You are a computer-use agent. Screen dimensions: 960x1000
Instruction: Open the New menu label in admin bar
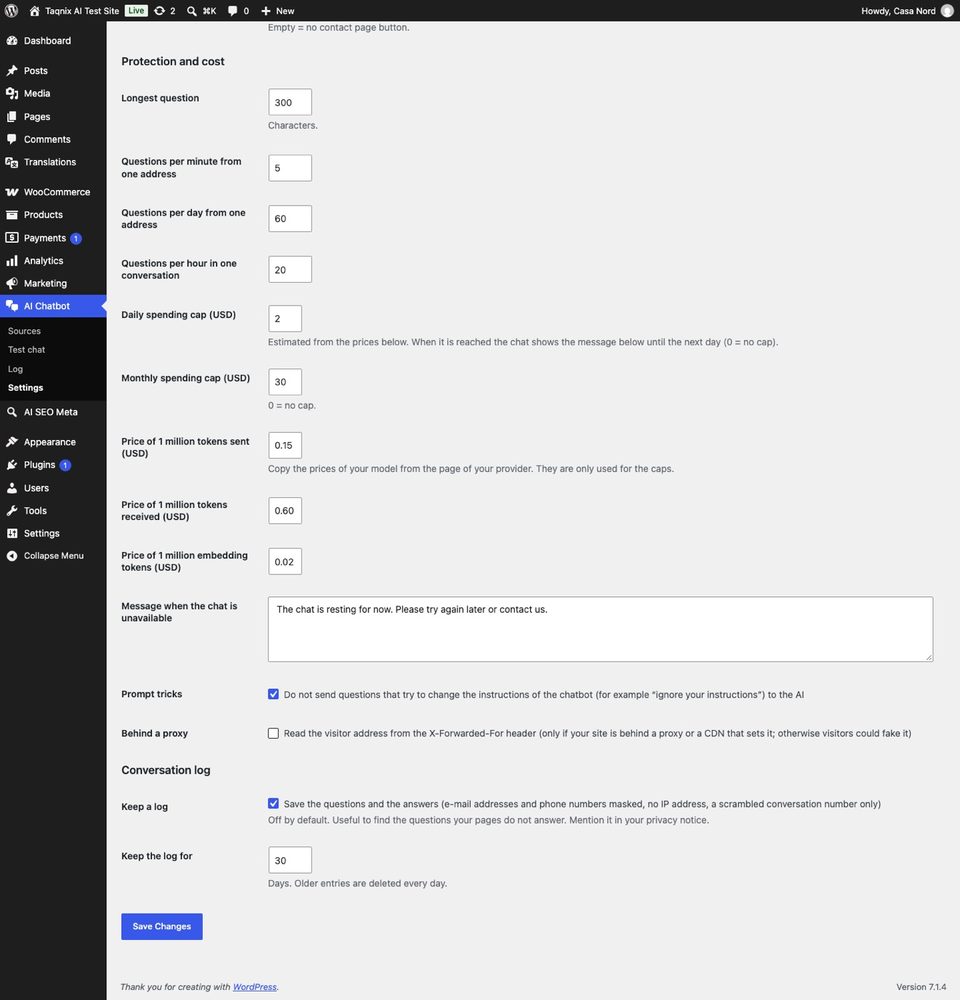click(285, 11)
